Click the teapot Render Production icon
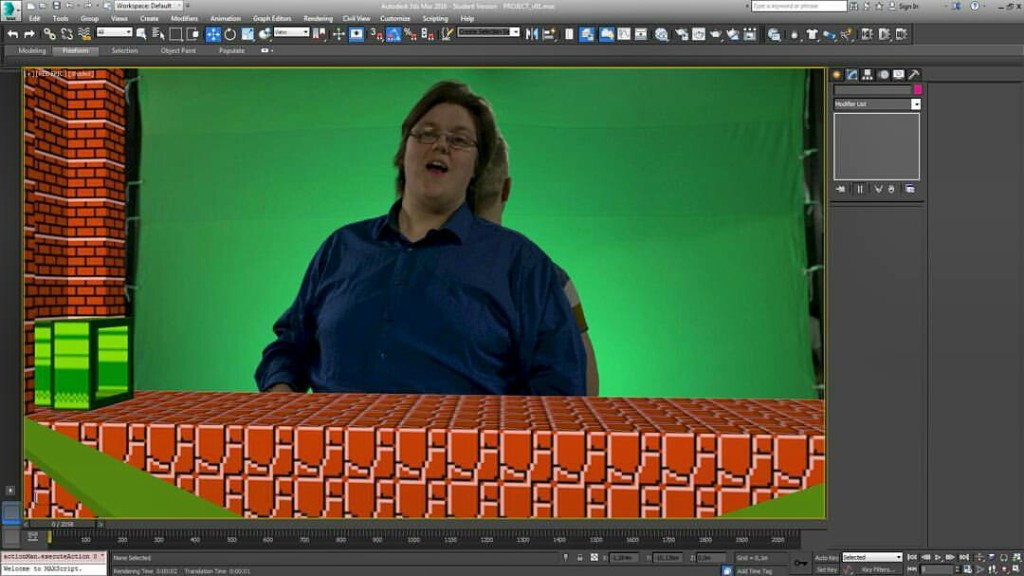The width and height of the screenshot is (1024, 576). pos(716,34)
